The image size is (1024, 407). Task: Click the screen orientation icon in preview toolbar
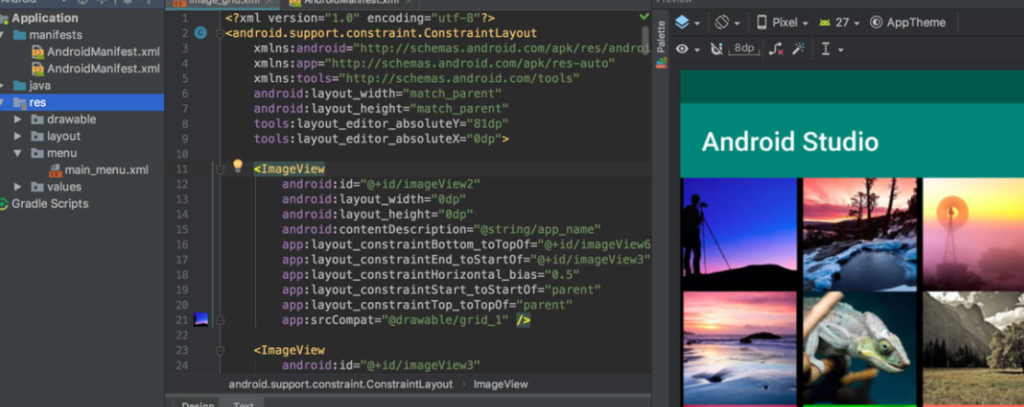tap(726, 22)
